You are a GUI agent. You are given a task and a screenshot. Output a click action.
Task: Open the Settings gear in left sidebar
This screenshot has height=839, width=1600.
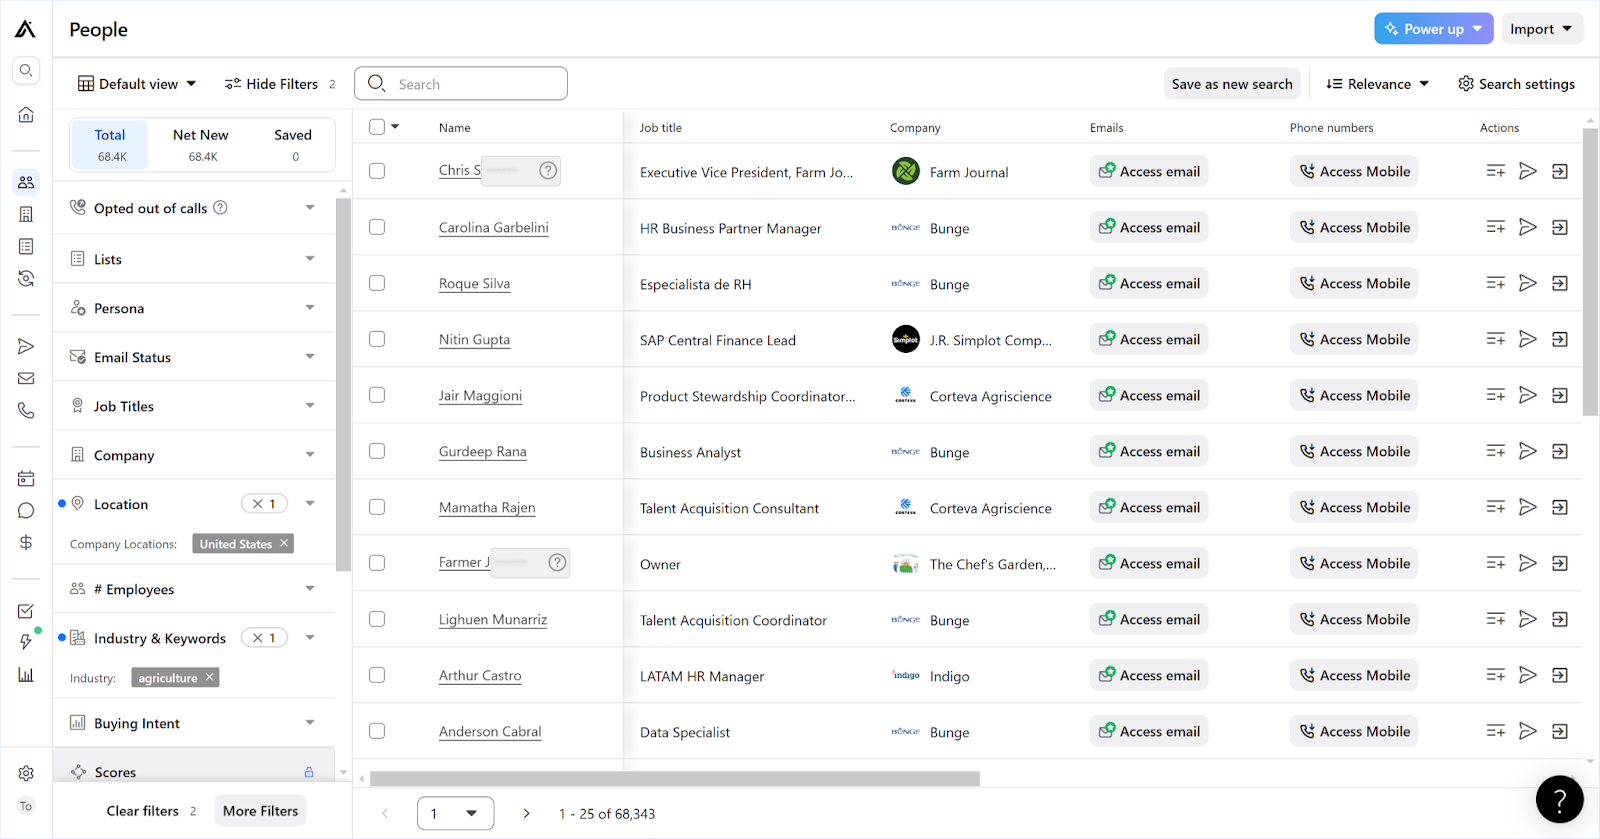(26, 773)
